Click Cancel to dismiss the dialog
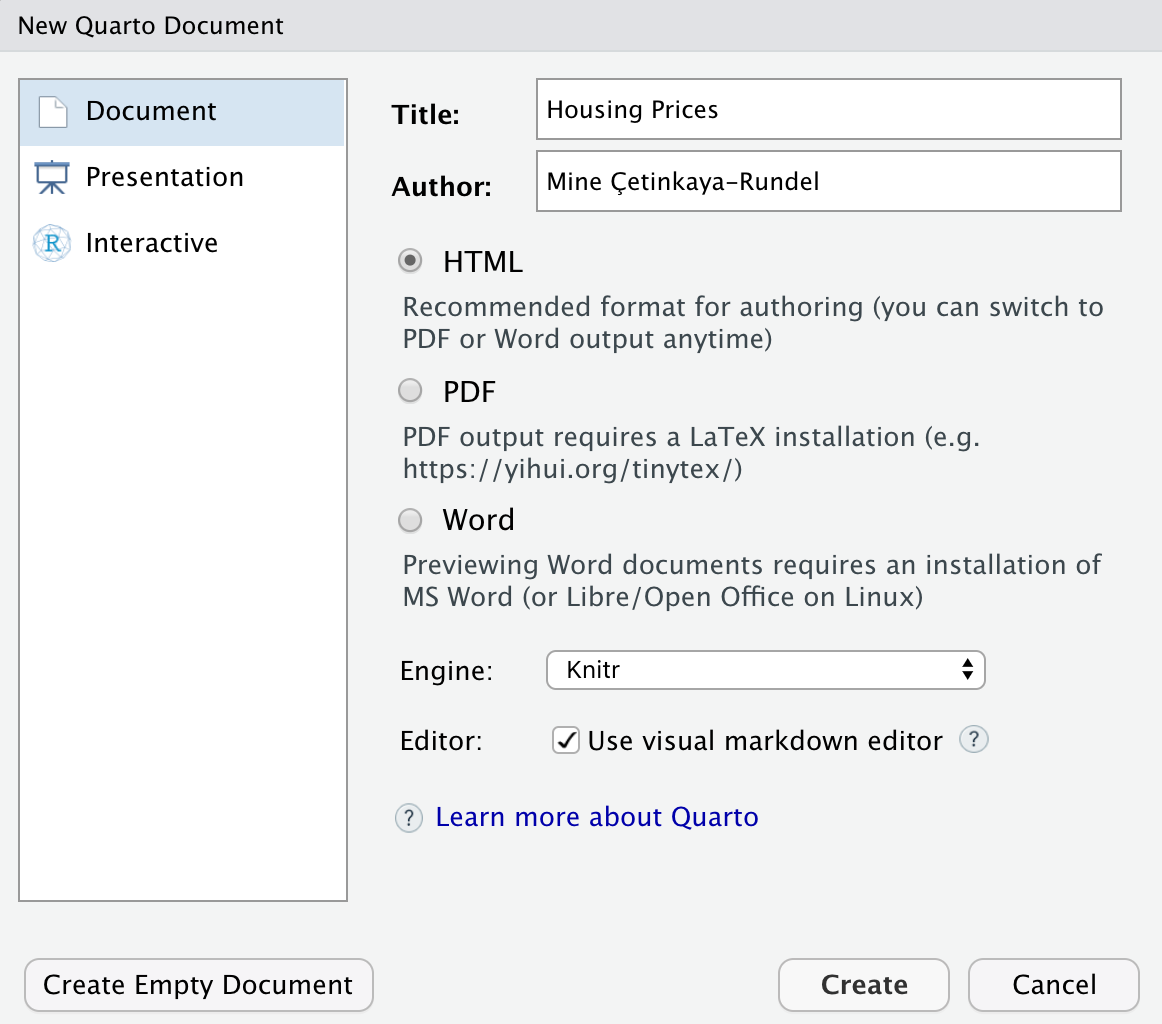 pyautogui.click(x=1053, y=985)
